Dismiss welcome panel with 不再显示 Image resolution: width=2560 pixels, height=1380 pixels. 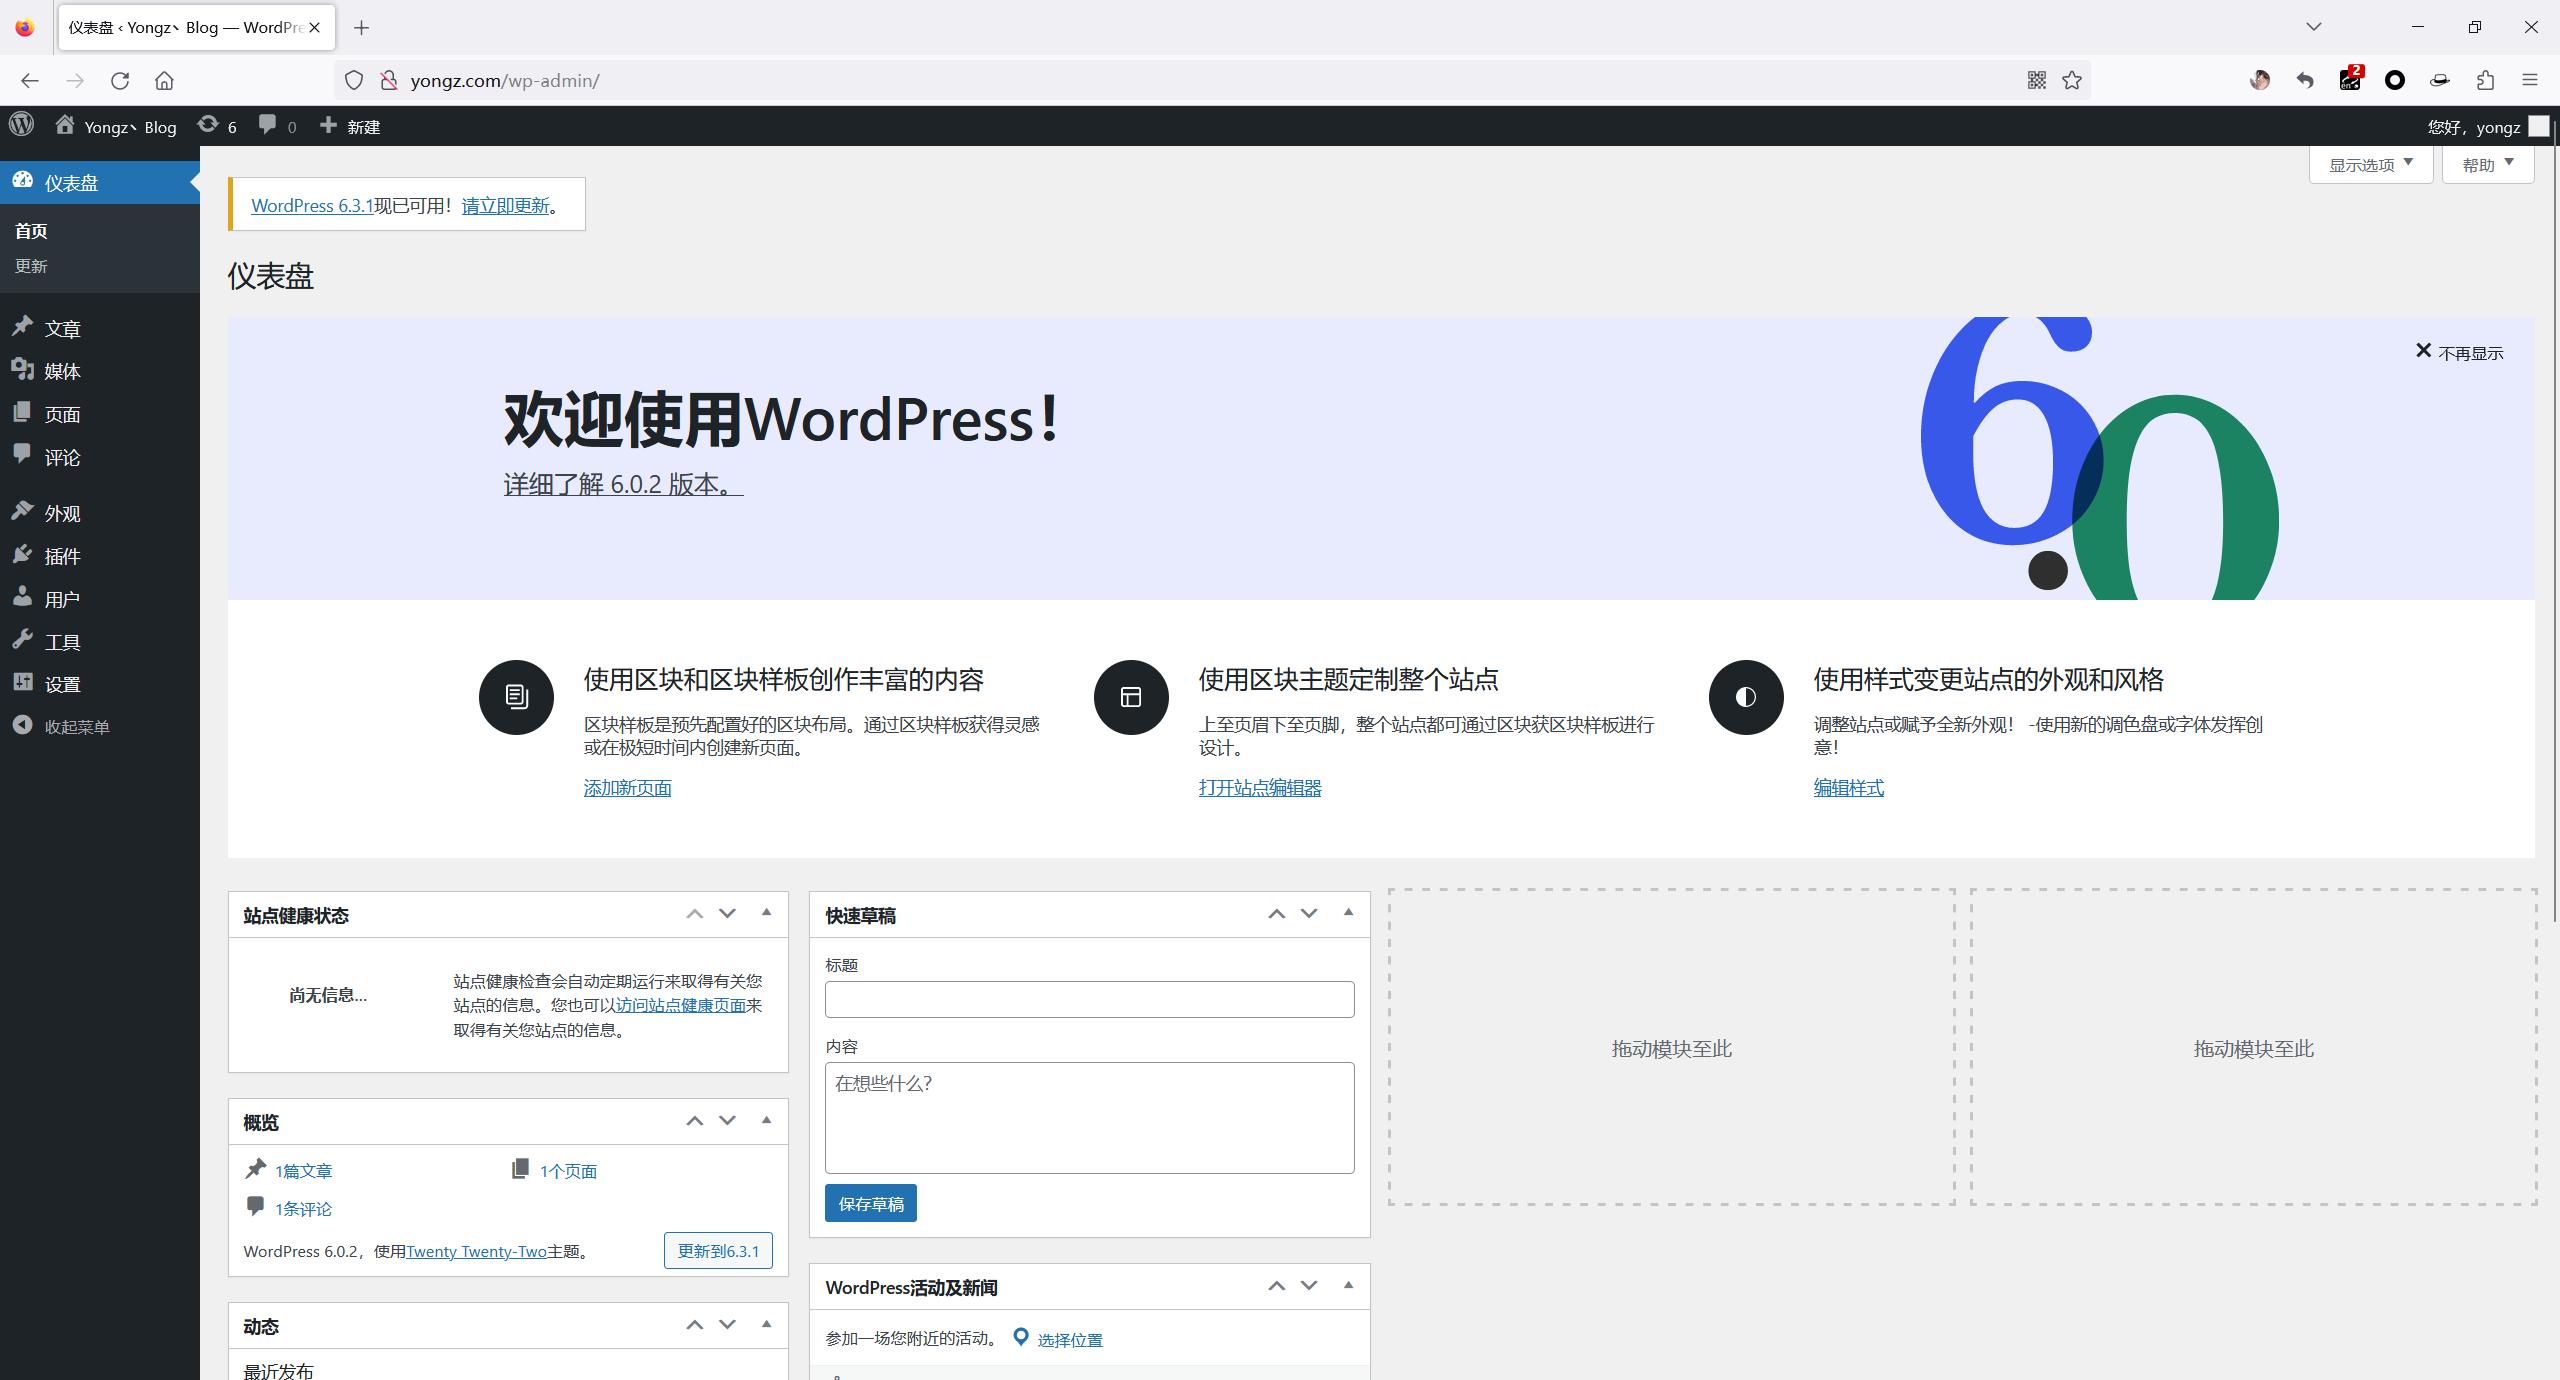[x=2459, y=352]
